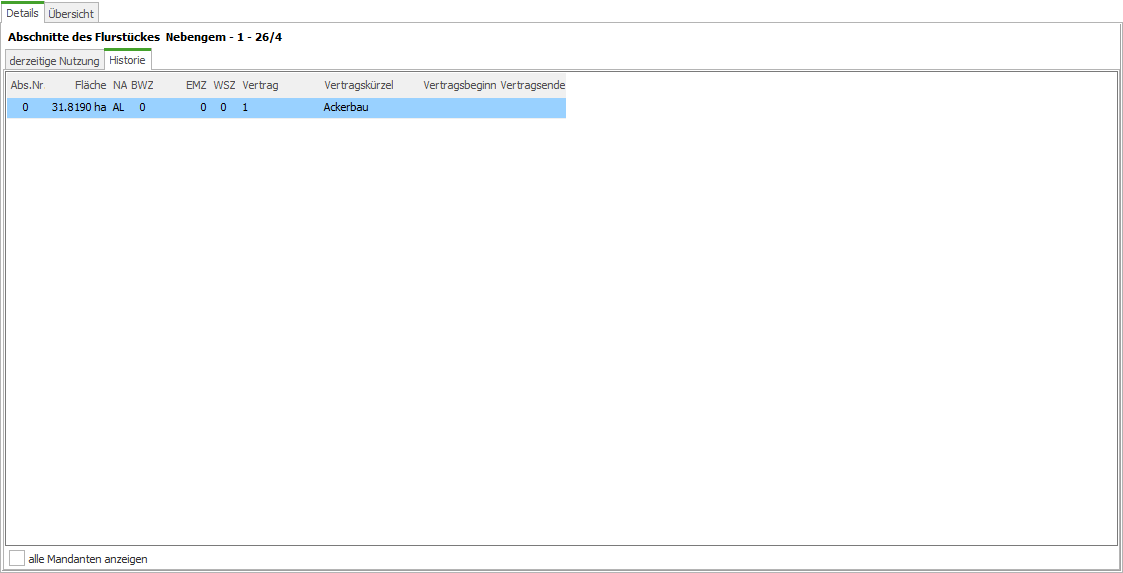Click the Vertragsende column header

point(532,85)
